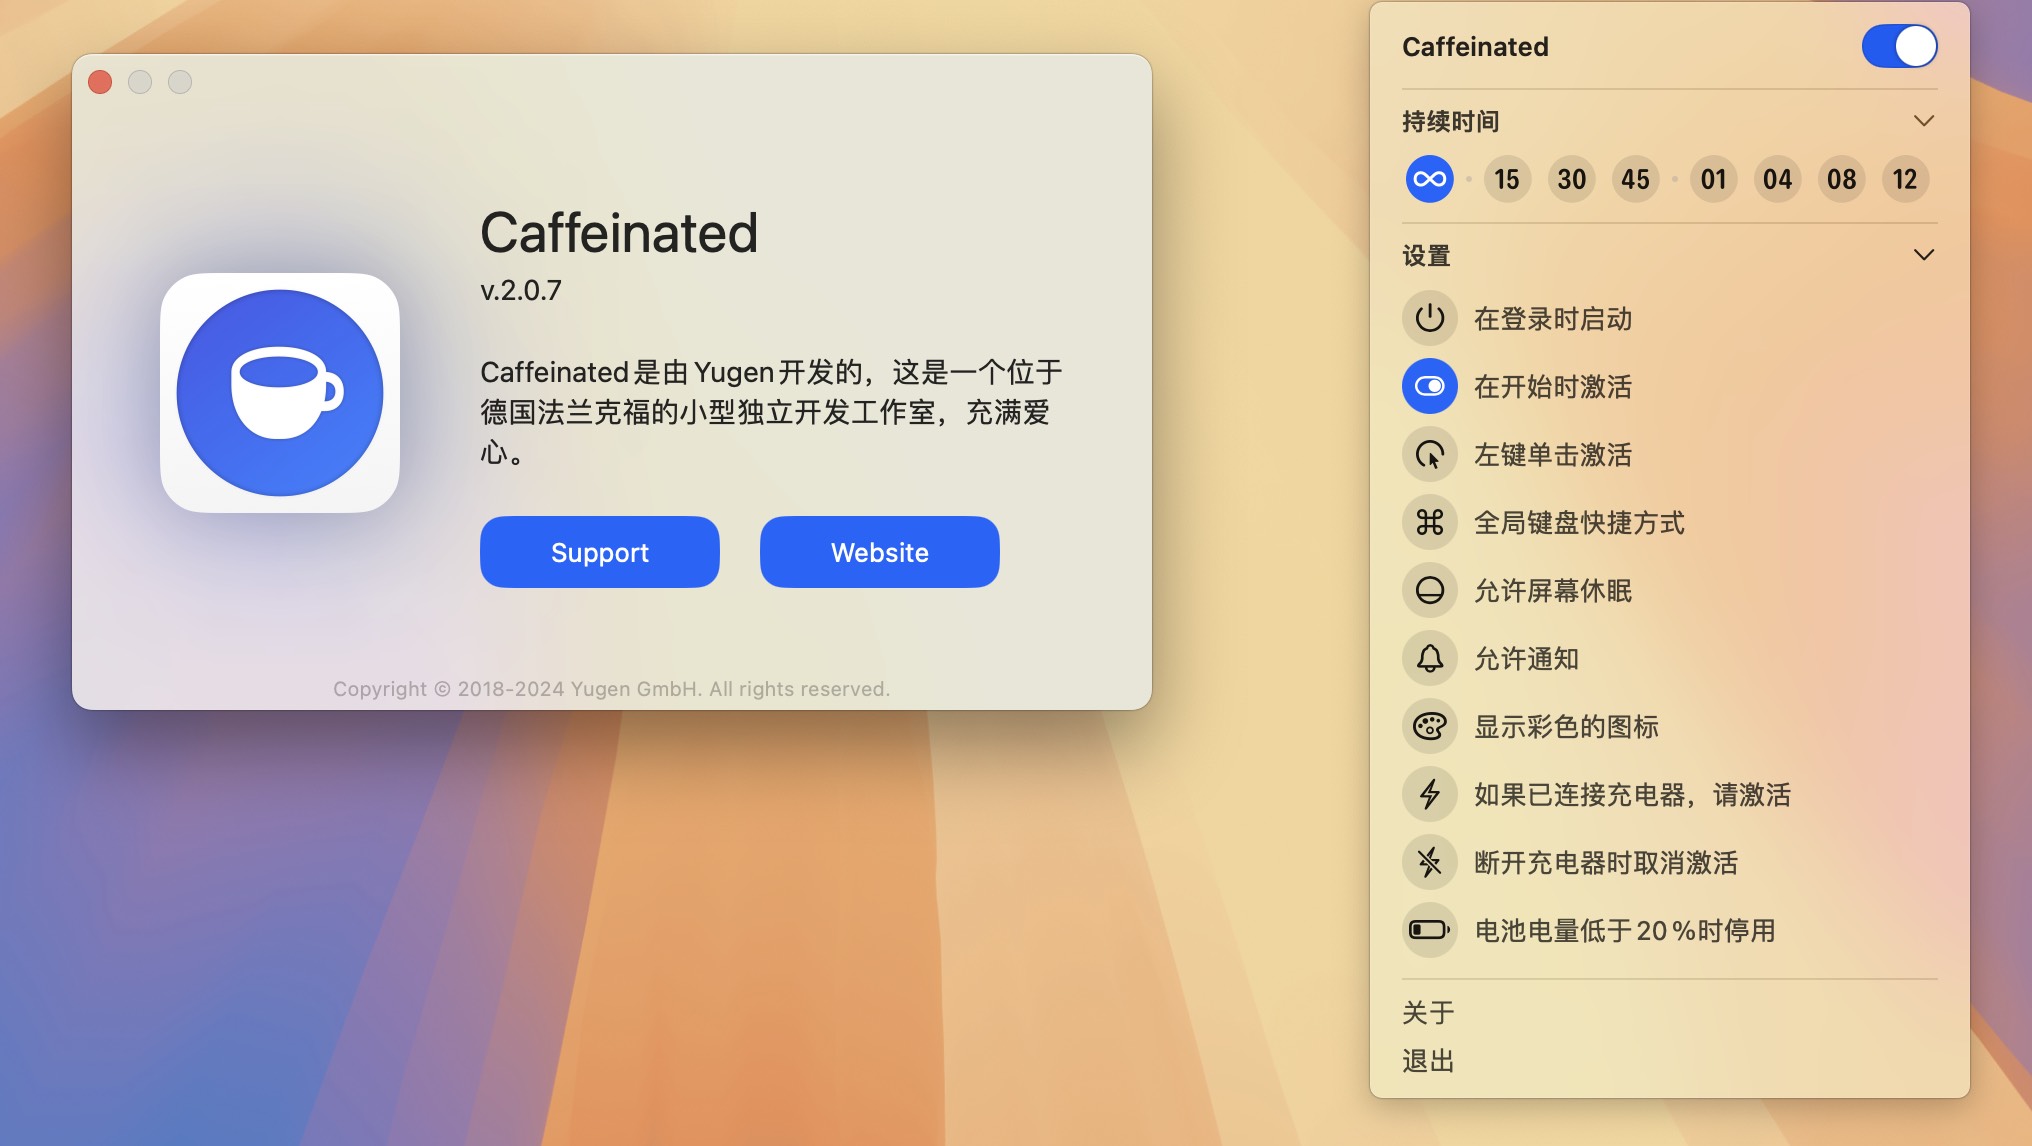Click the power/startup icon for login launch
The image size is (2032, 1146).
tap(1430, 318)
